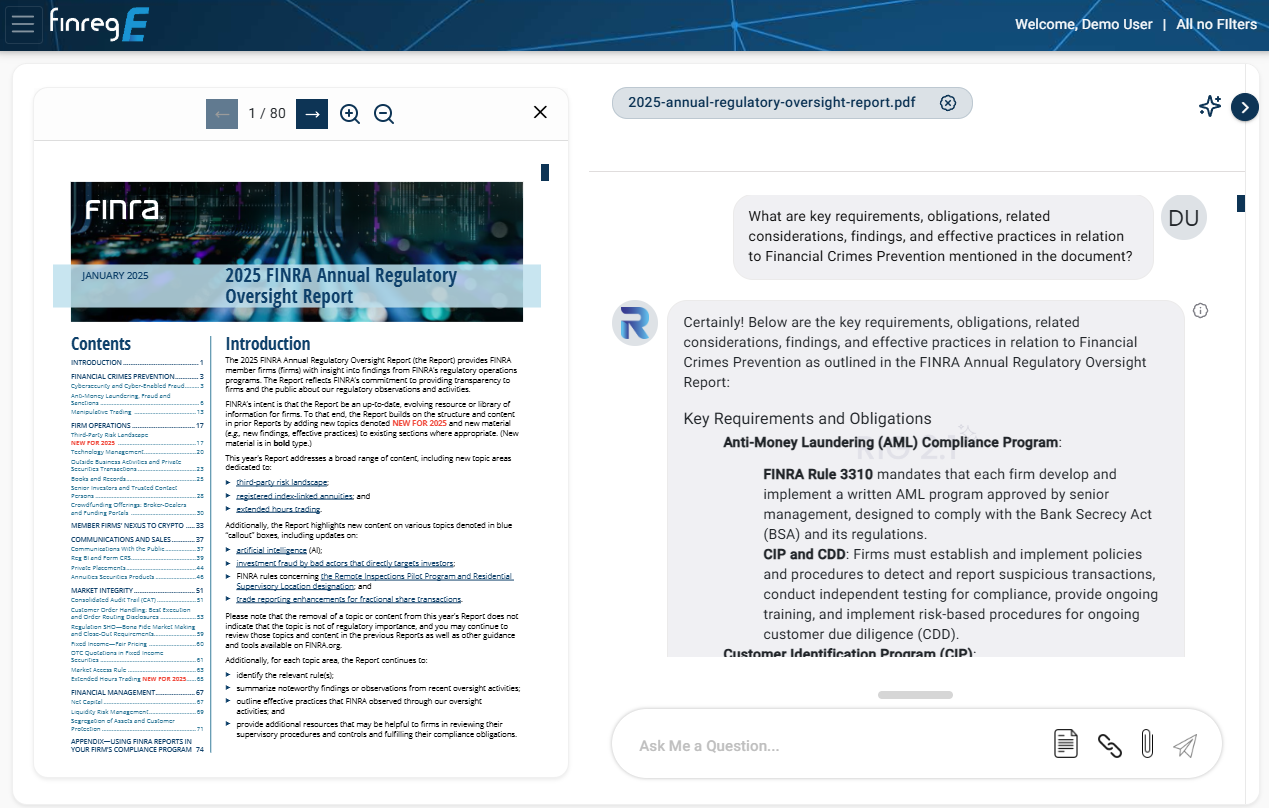Click FINANCIAL MANAGEMENT contents heading

click(137, 692)
